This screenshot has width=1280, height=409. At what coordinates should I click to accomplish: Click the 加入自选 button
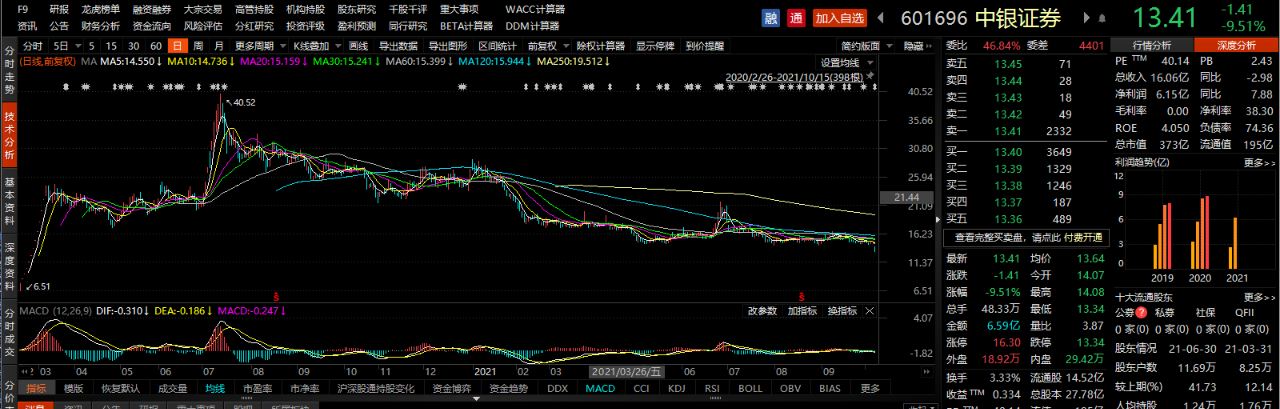click(839, 17)
